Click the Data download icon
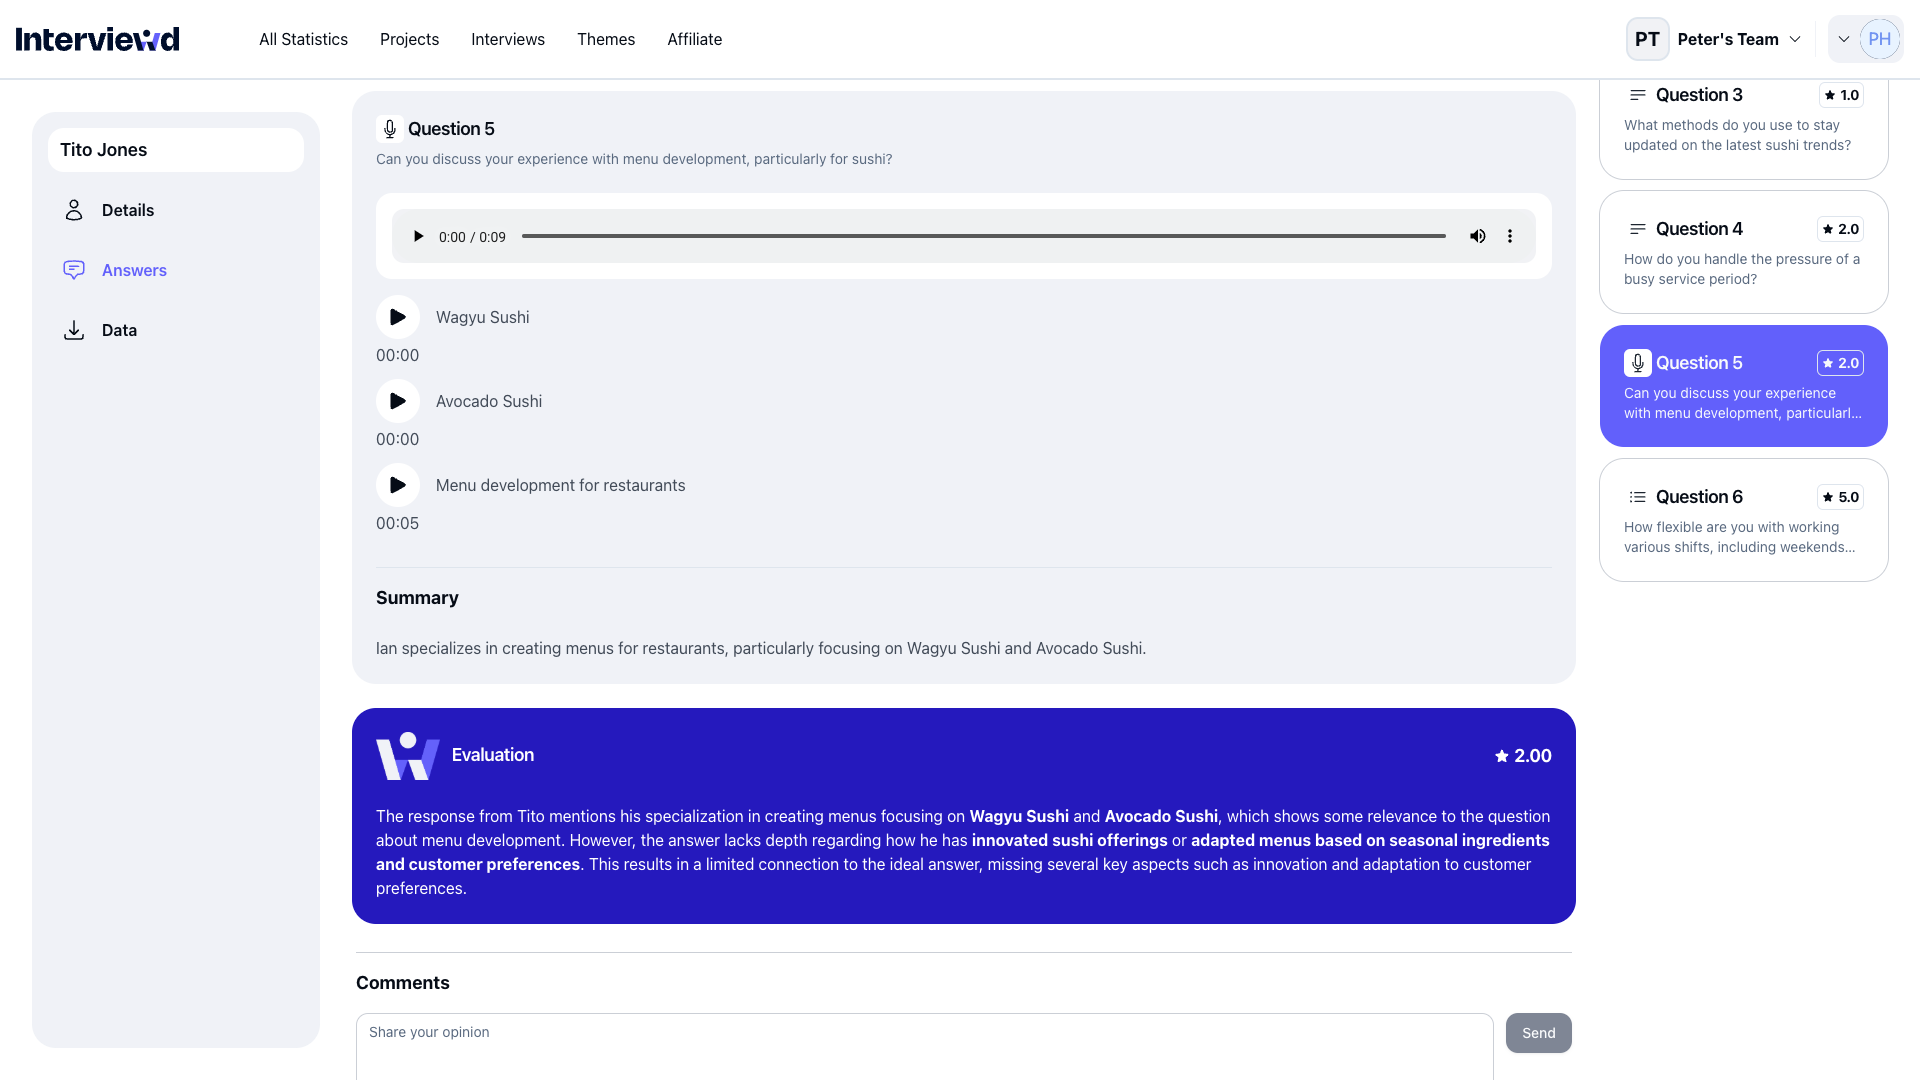1920x1080 pixels. [73, 330]
